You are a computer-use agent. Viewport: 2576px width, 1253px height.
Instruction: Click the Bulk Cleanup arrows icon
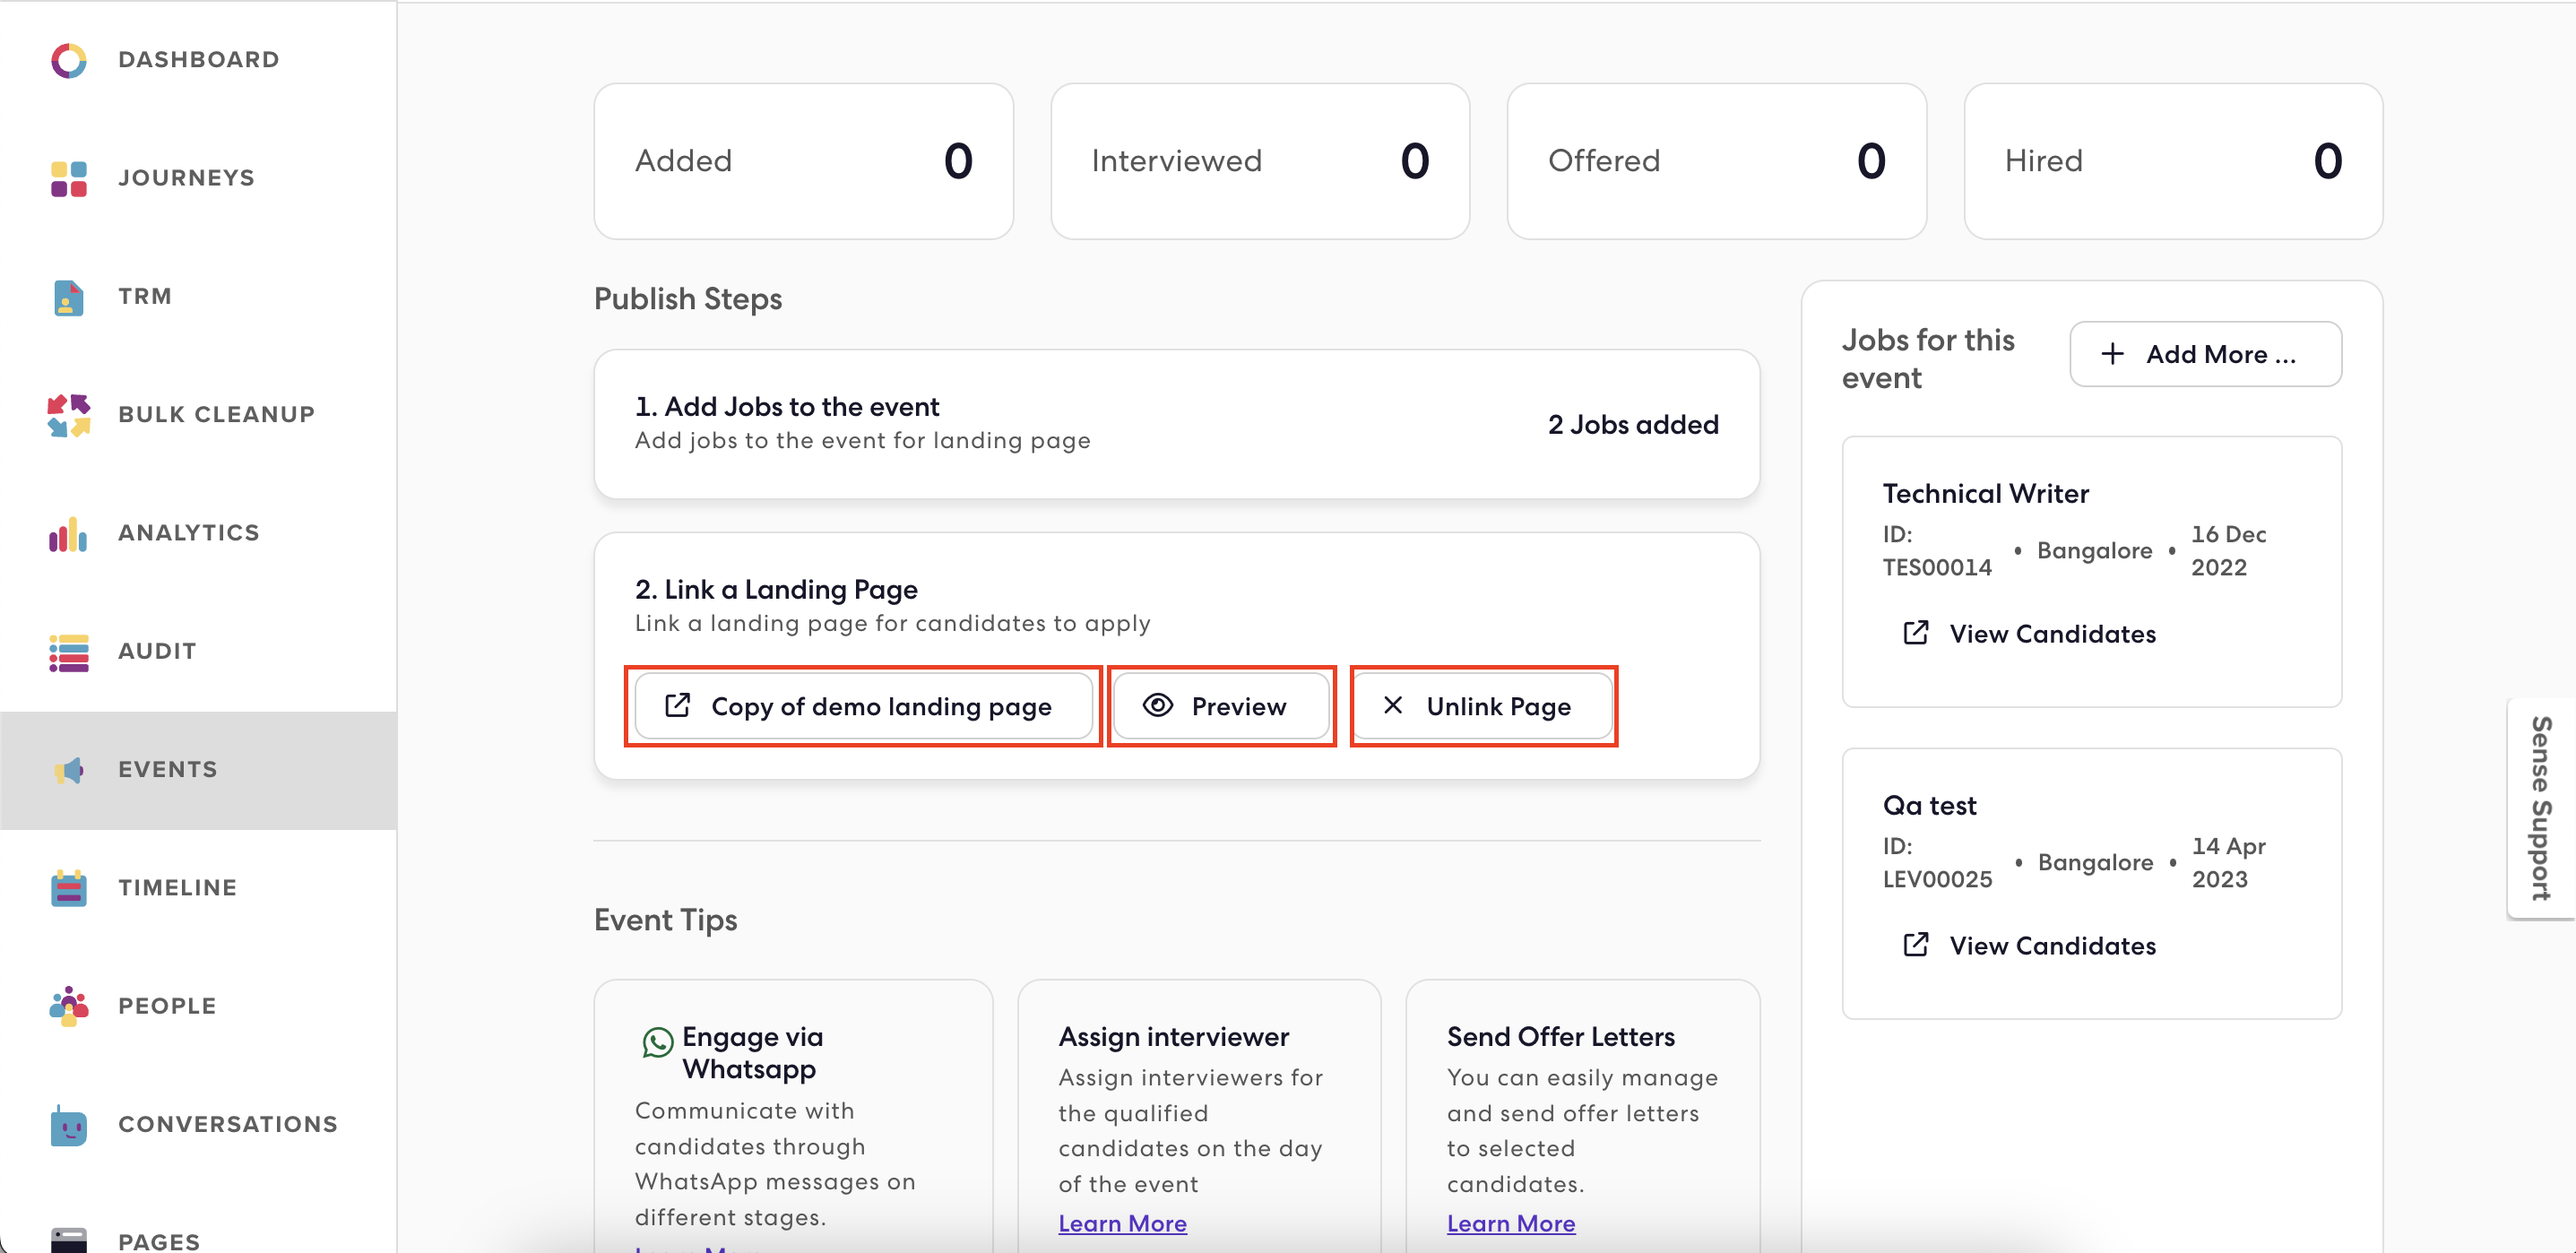click(x=68, y=415)
